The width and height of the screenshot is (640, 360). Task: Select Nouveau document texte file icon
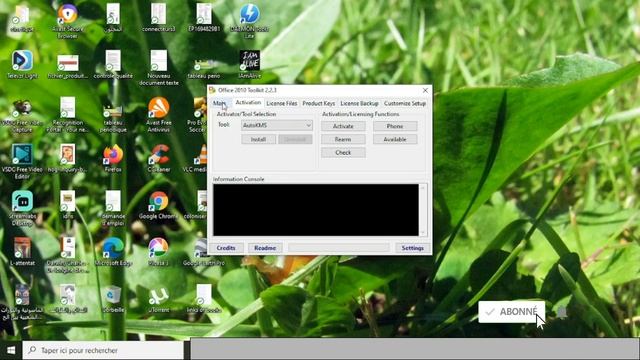pos(159,68)
